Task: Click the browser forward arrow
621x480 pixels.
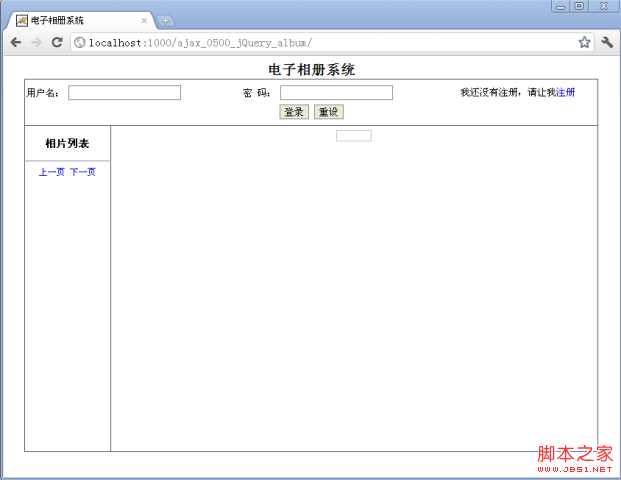Action: (x=36, y=42)
